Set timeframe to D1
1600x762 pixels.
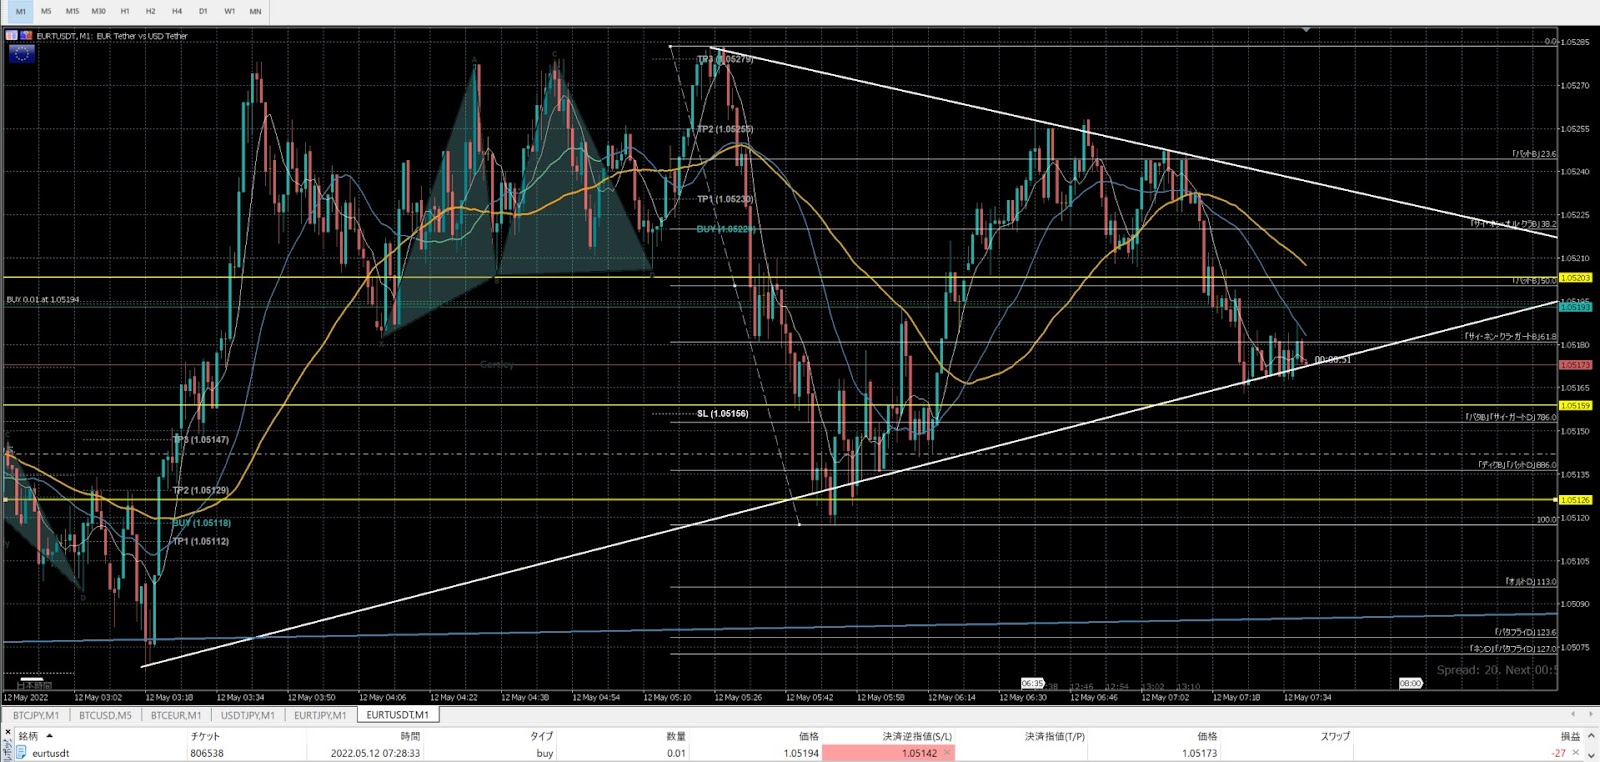203,11
